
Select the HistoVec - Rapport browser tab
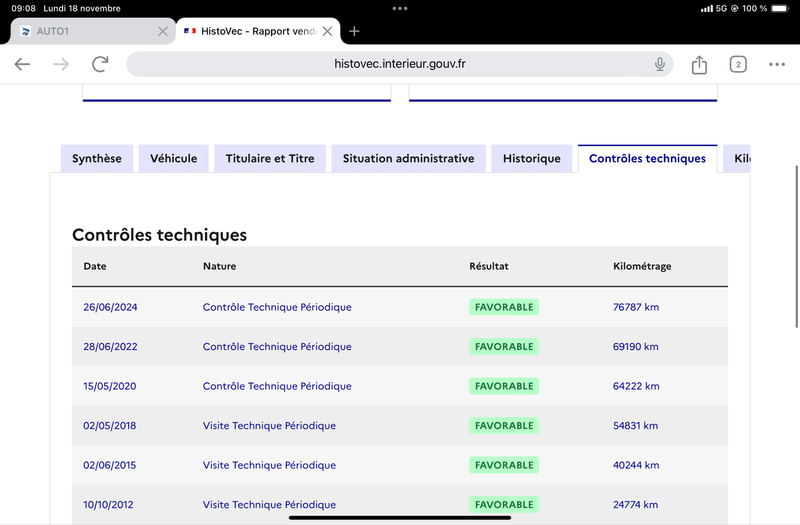pos(258,31)
